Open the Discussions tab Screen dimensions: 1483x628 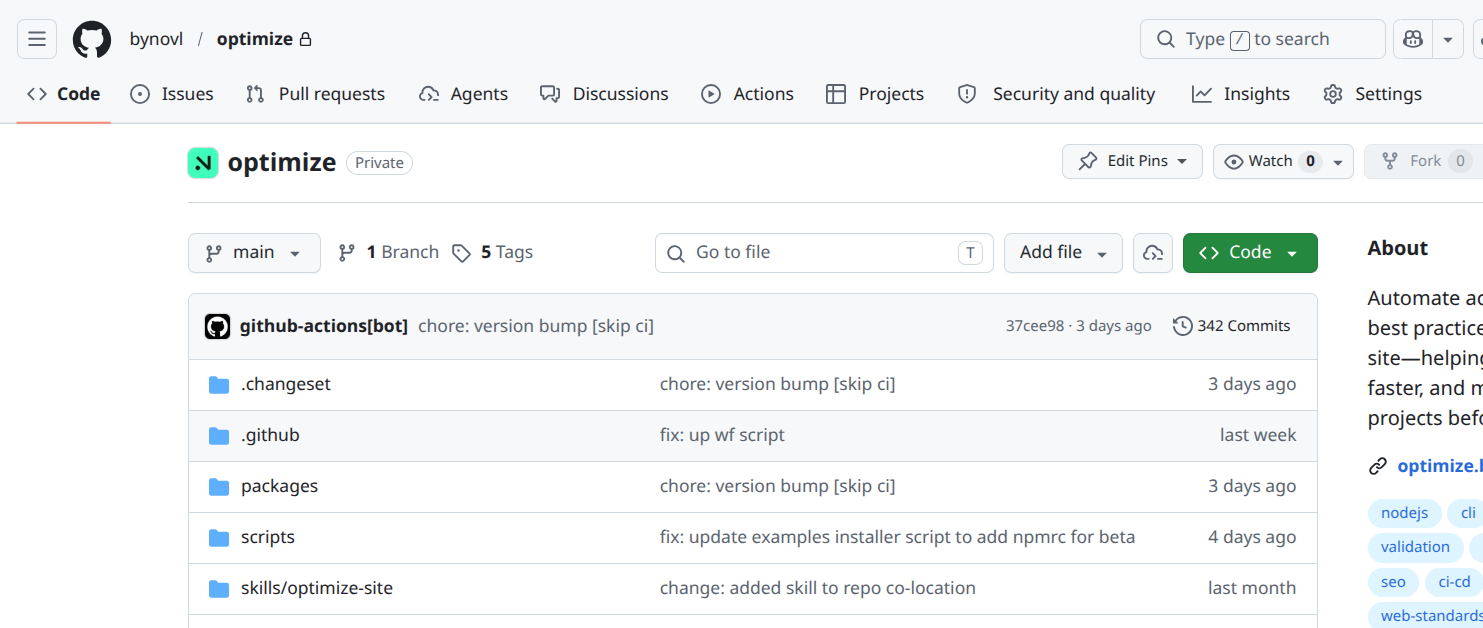coord(604,94)
